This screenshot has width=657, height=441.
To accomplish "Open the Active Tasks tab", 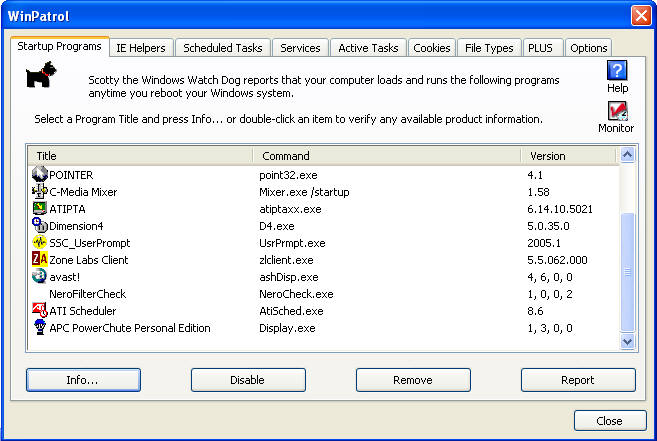I will (x=368, y=48).
